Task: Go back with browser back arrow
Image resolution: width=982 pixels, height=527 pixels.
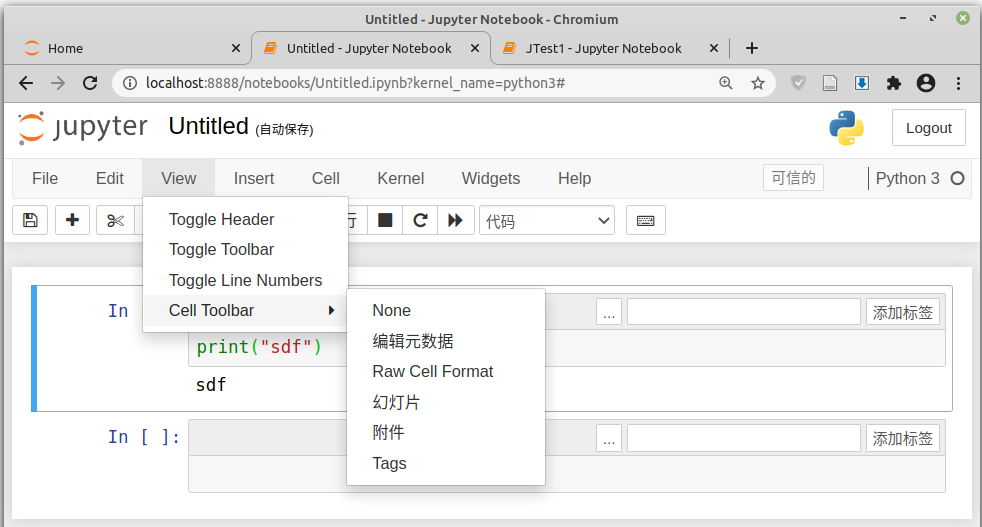Action: (x=26, y=83)
